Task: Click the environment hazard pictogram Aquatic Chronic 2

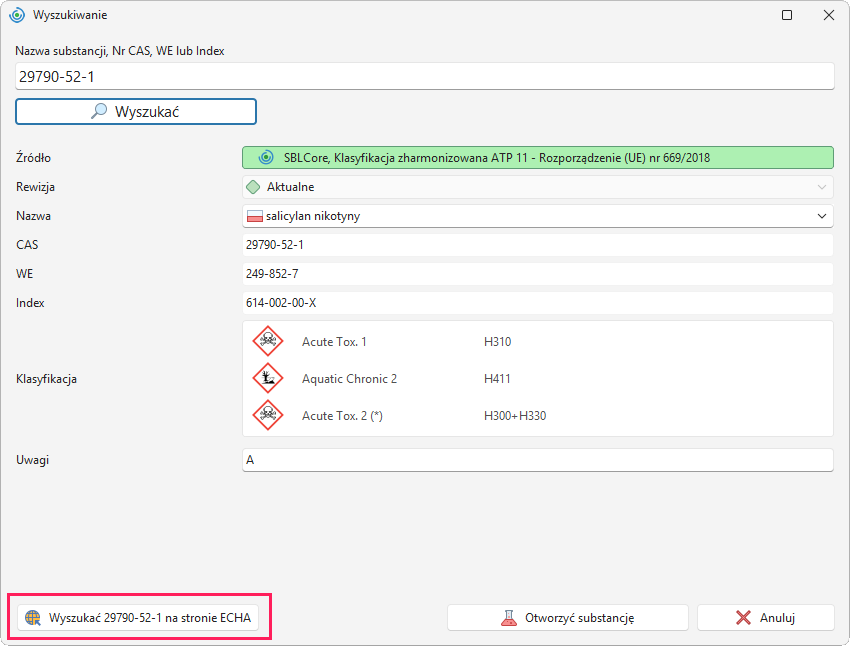Action: click(268, 378)
